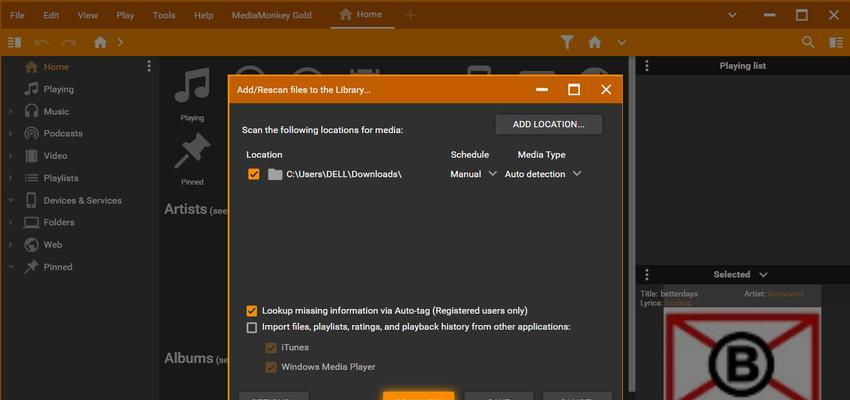Image resolution: width=850 pixels, height=400 pixels.
Task: Select the Playlists icon in the sidebar
Action: coord(31,178)
